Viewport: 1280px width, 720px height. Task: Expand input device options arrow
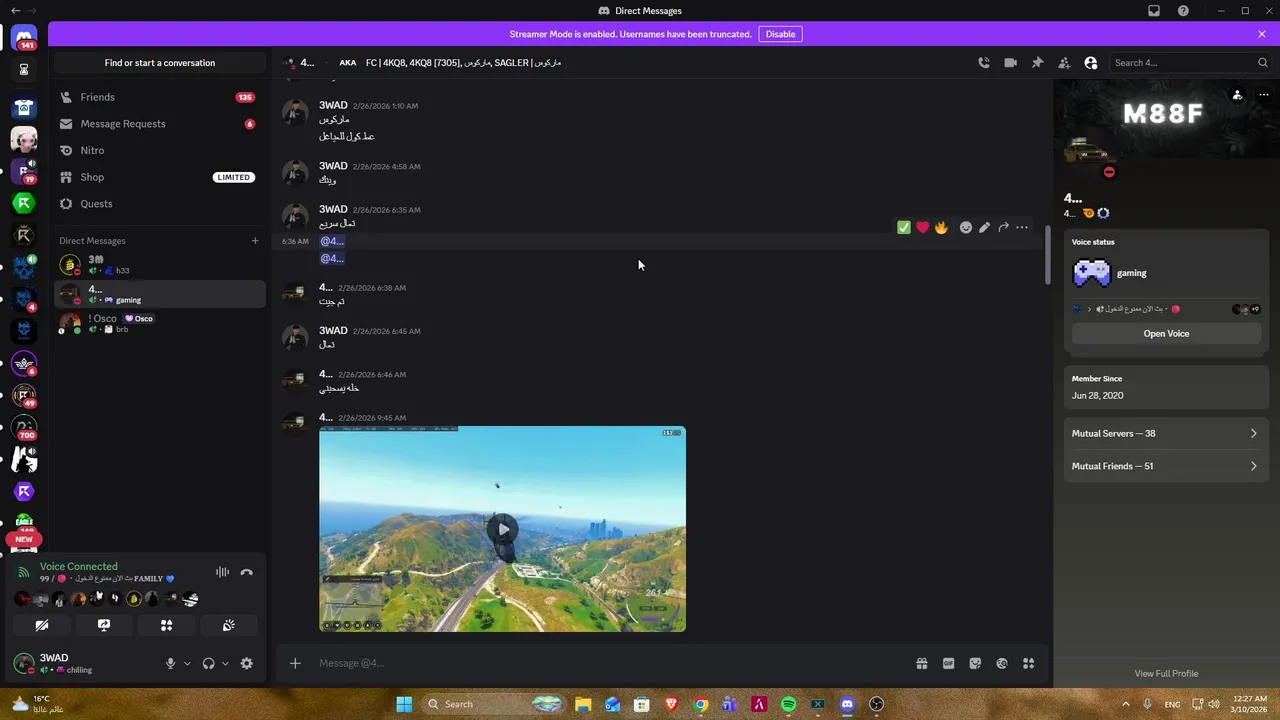tap(187, 664)
